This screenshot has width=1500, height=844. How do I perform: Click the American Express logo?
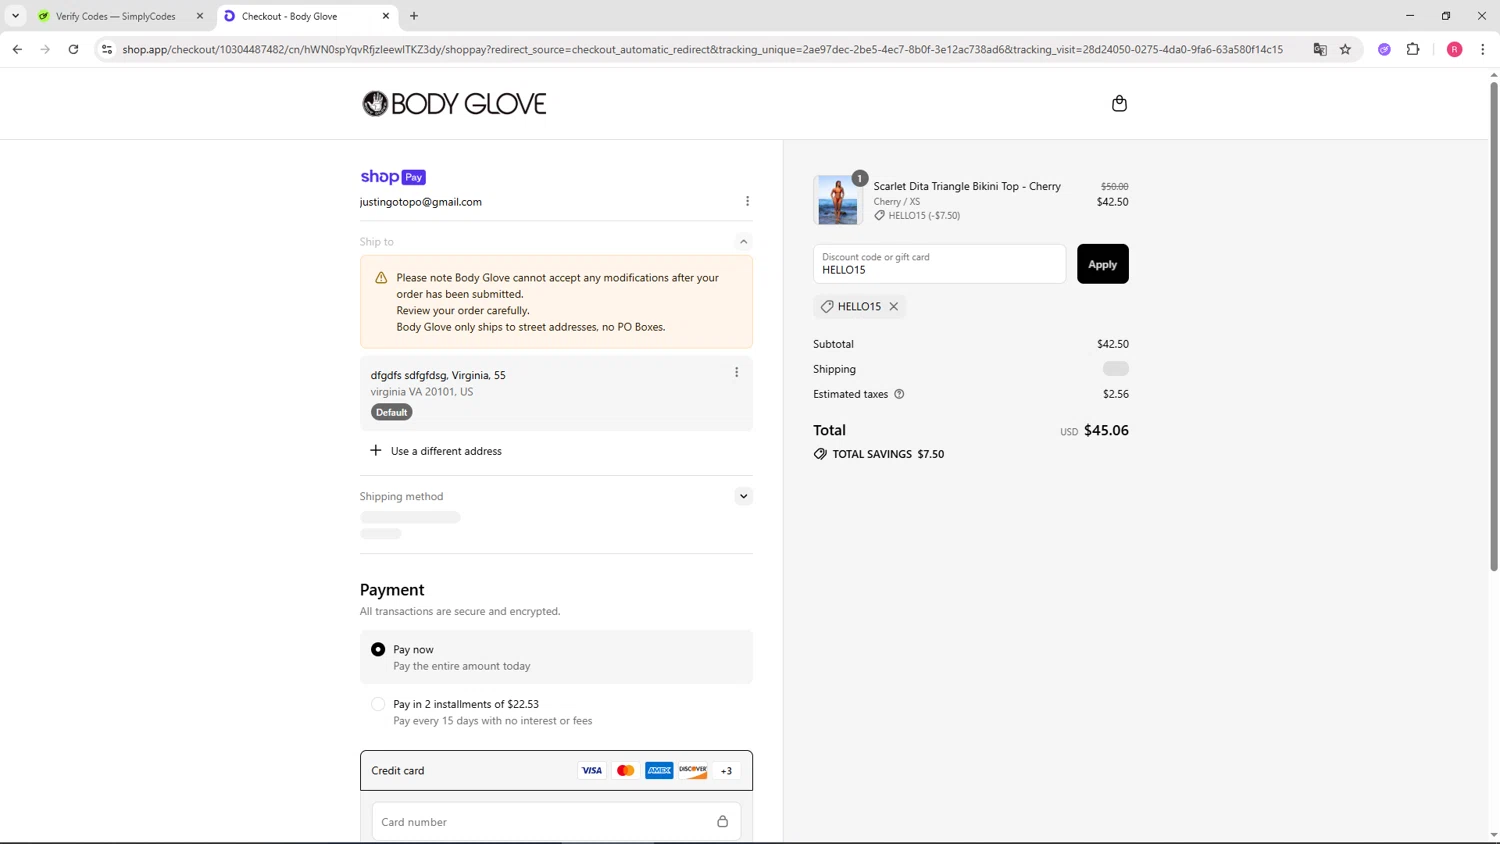coord(659,771)
